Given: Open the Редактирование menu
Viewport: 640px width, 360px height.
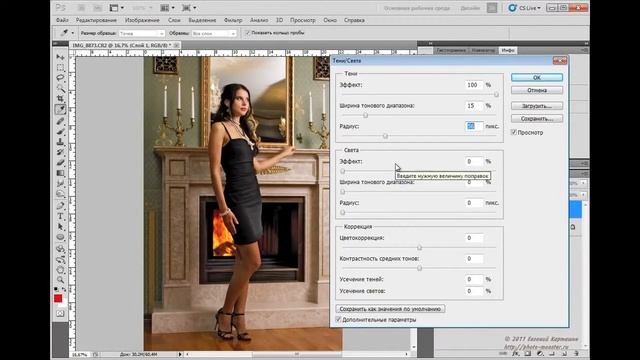Looking at the screenshot, I should click(x=96, y=20).
